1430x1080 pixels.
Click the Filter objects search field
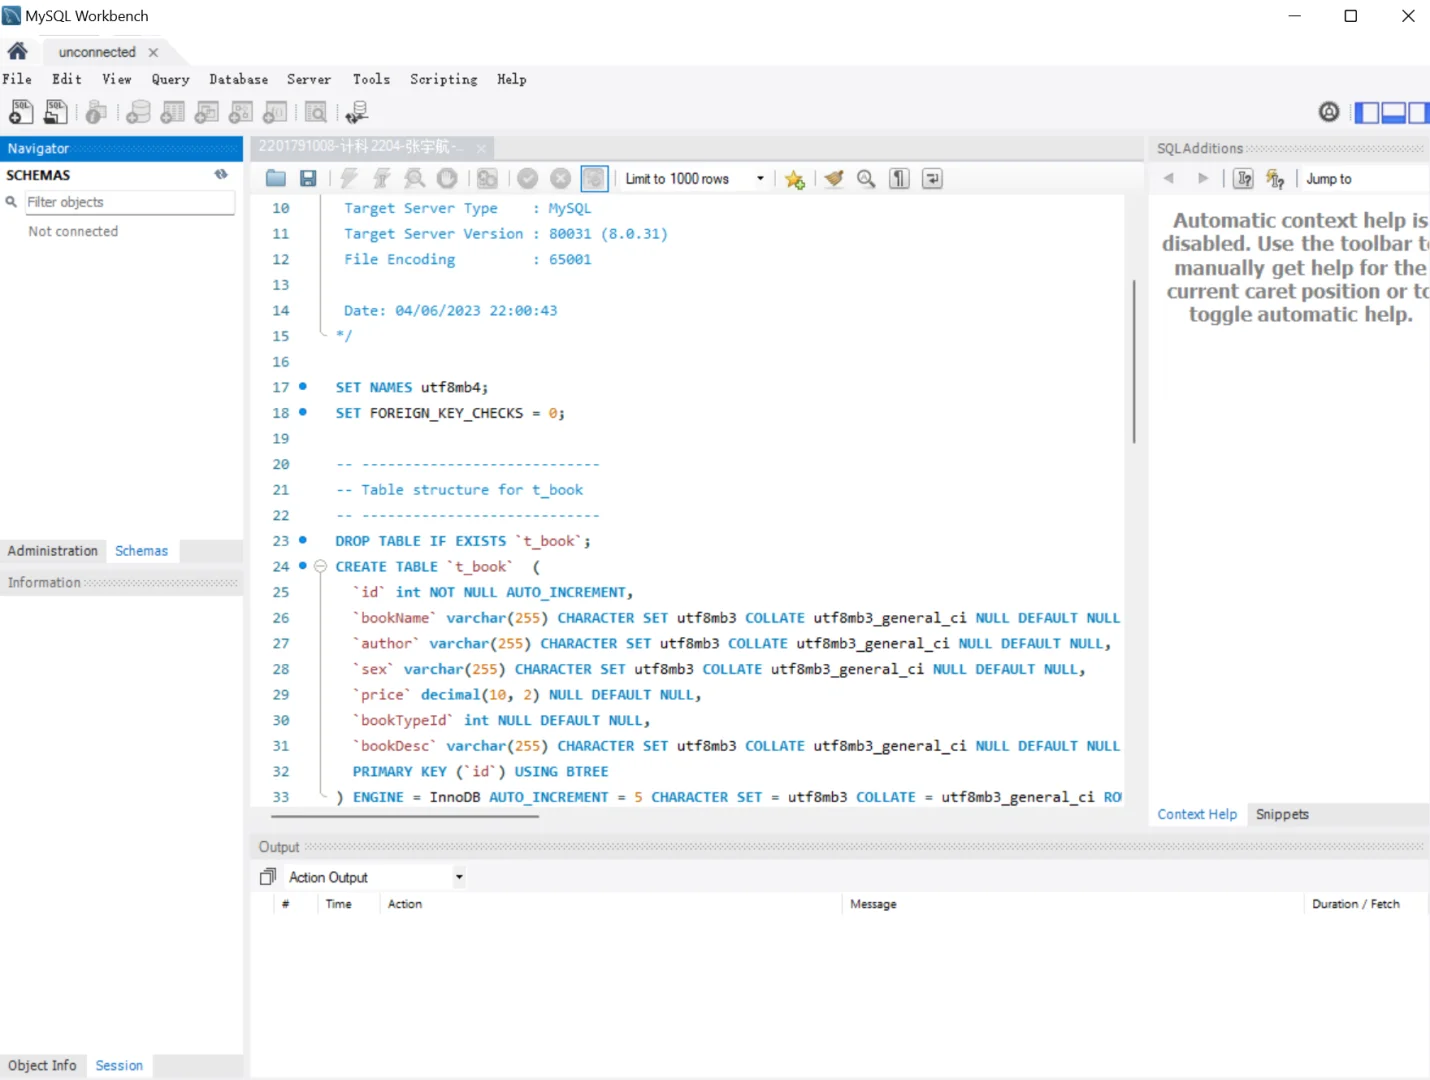(129, 202)
